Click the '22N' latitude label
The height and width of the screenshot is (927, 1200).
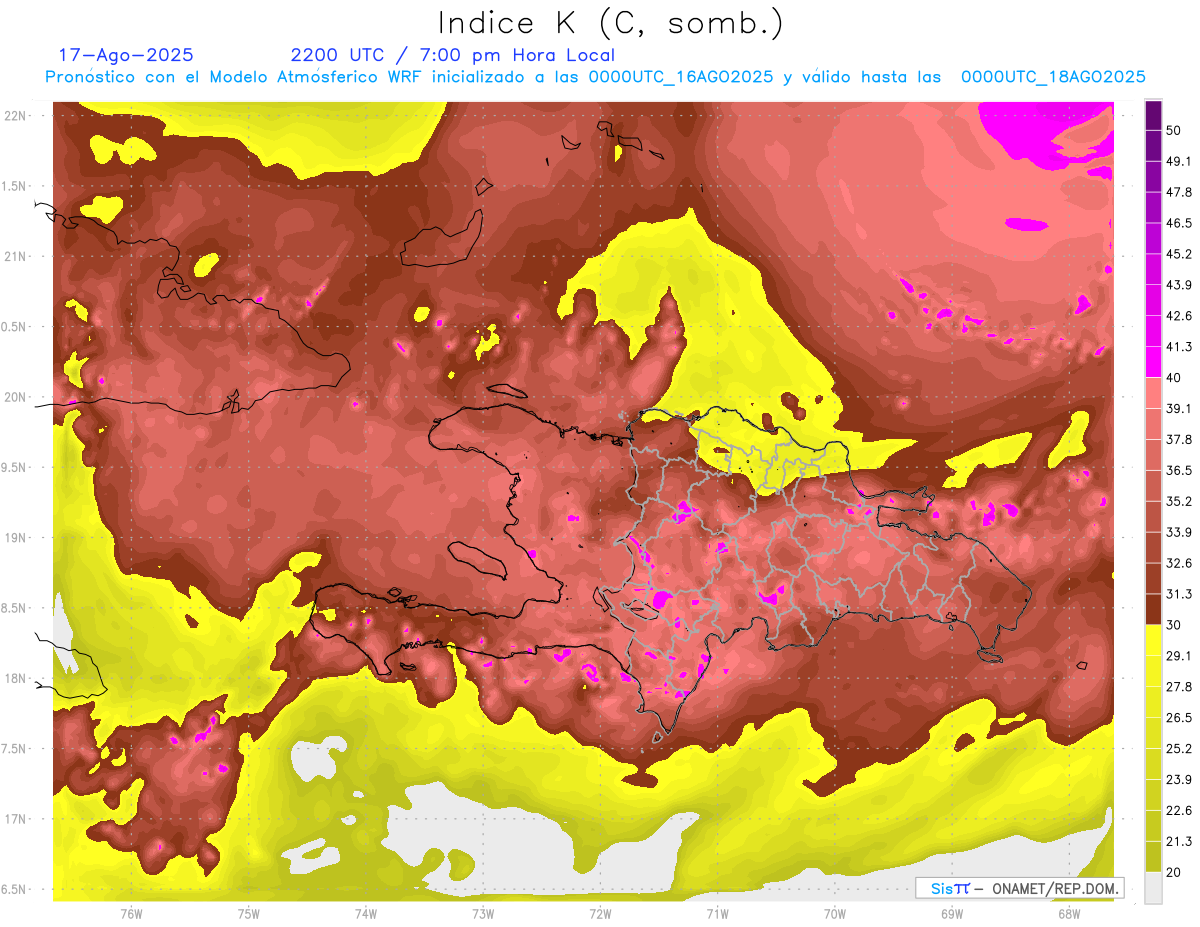click(17, 116)
